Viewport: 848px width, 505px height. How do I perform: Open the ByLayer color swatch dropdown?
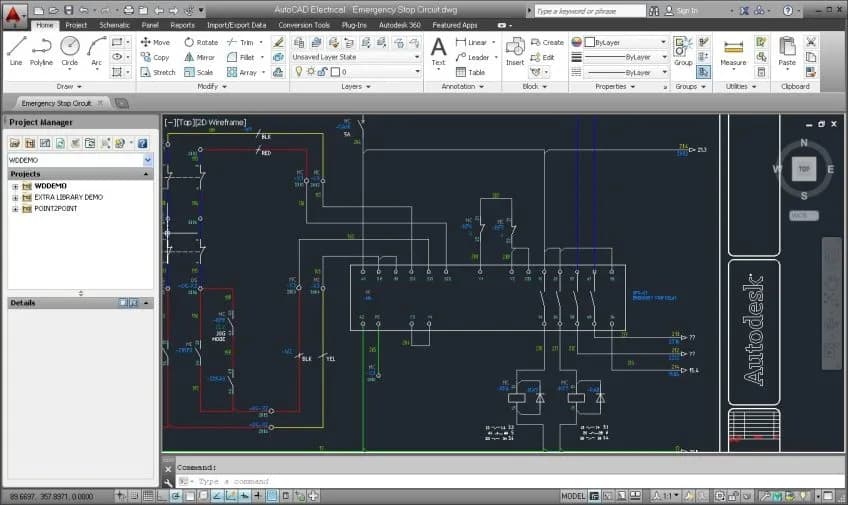coord(620,43)
